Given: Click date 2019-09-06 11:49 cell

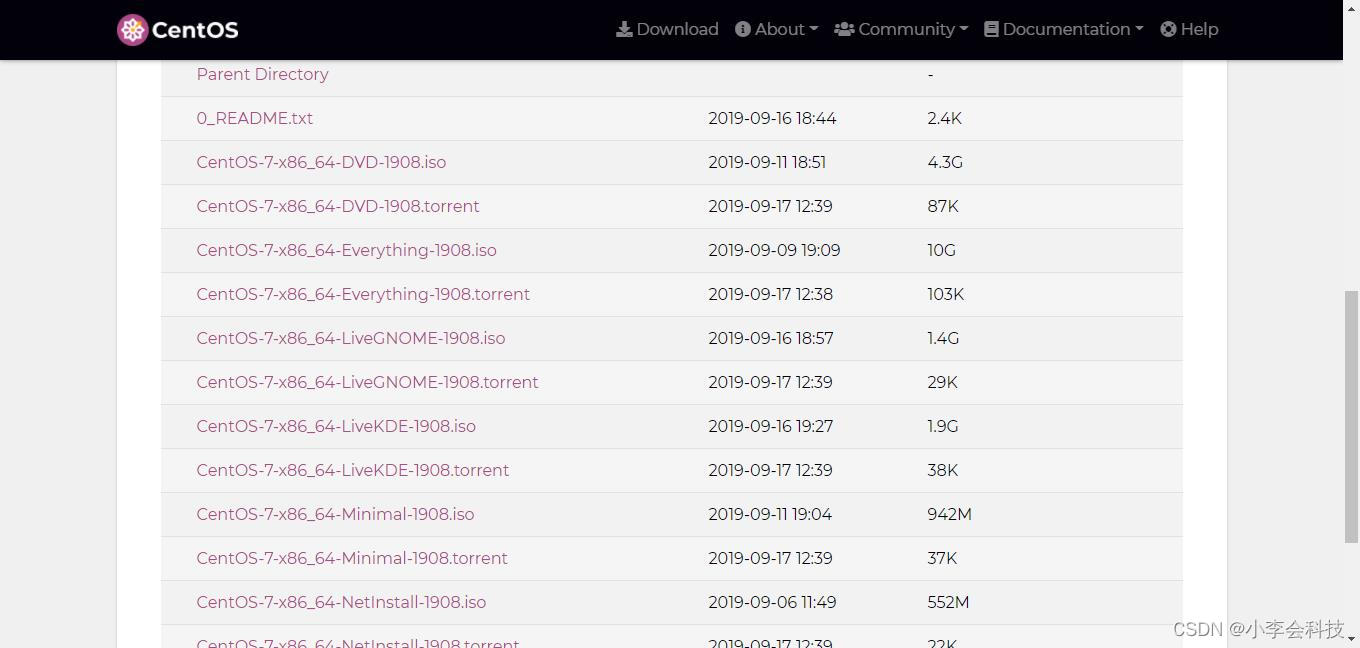Looking at the screenshot, I should click(772, 602).
